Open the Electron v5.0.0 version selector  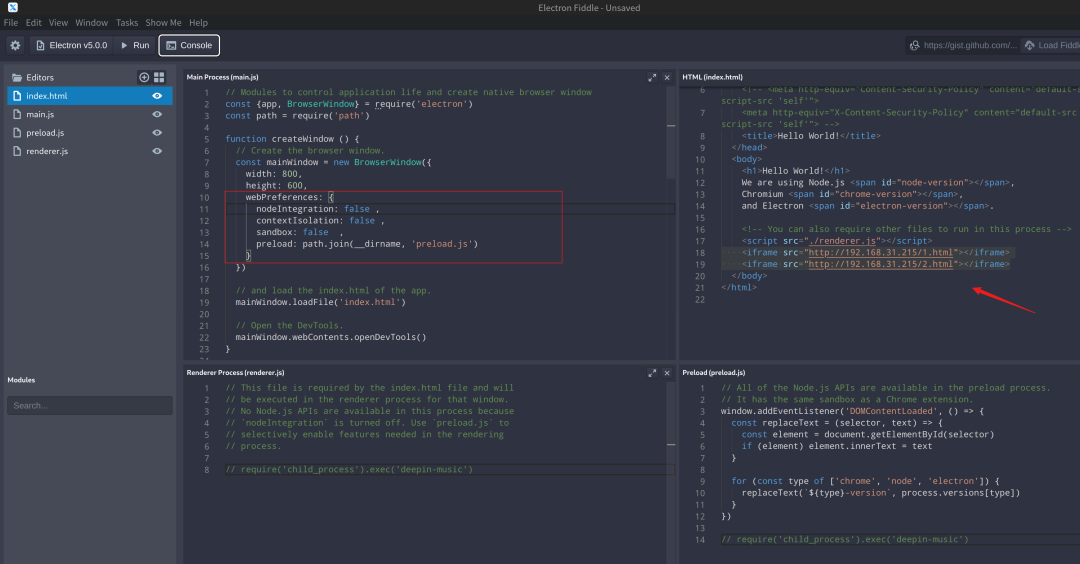tap(70, 45)
